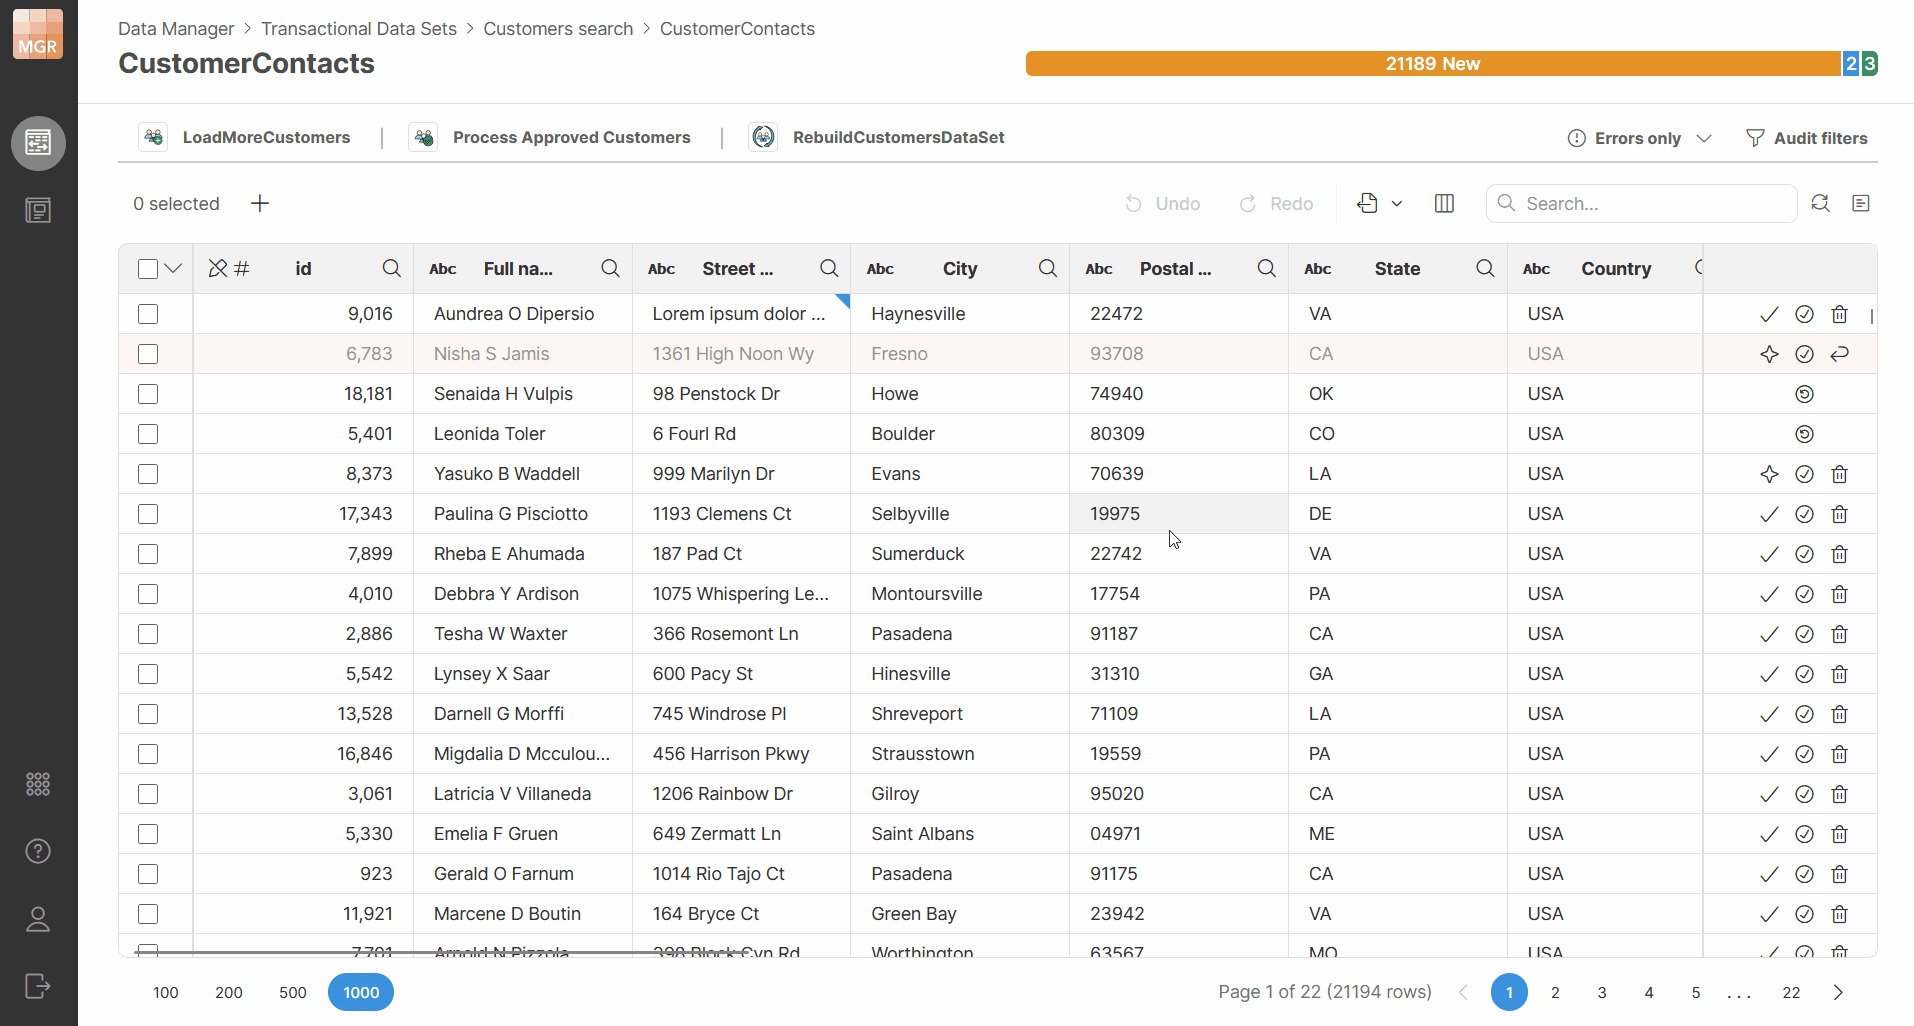The height and width of the screenshot is (1026, 1914).
Task: Click the City cell Shreveport
Action: click(960, 714)
